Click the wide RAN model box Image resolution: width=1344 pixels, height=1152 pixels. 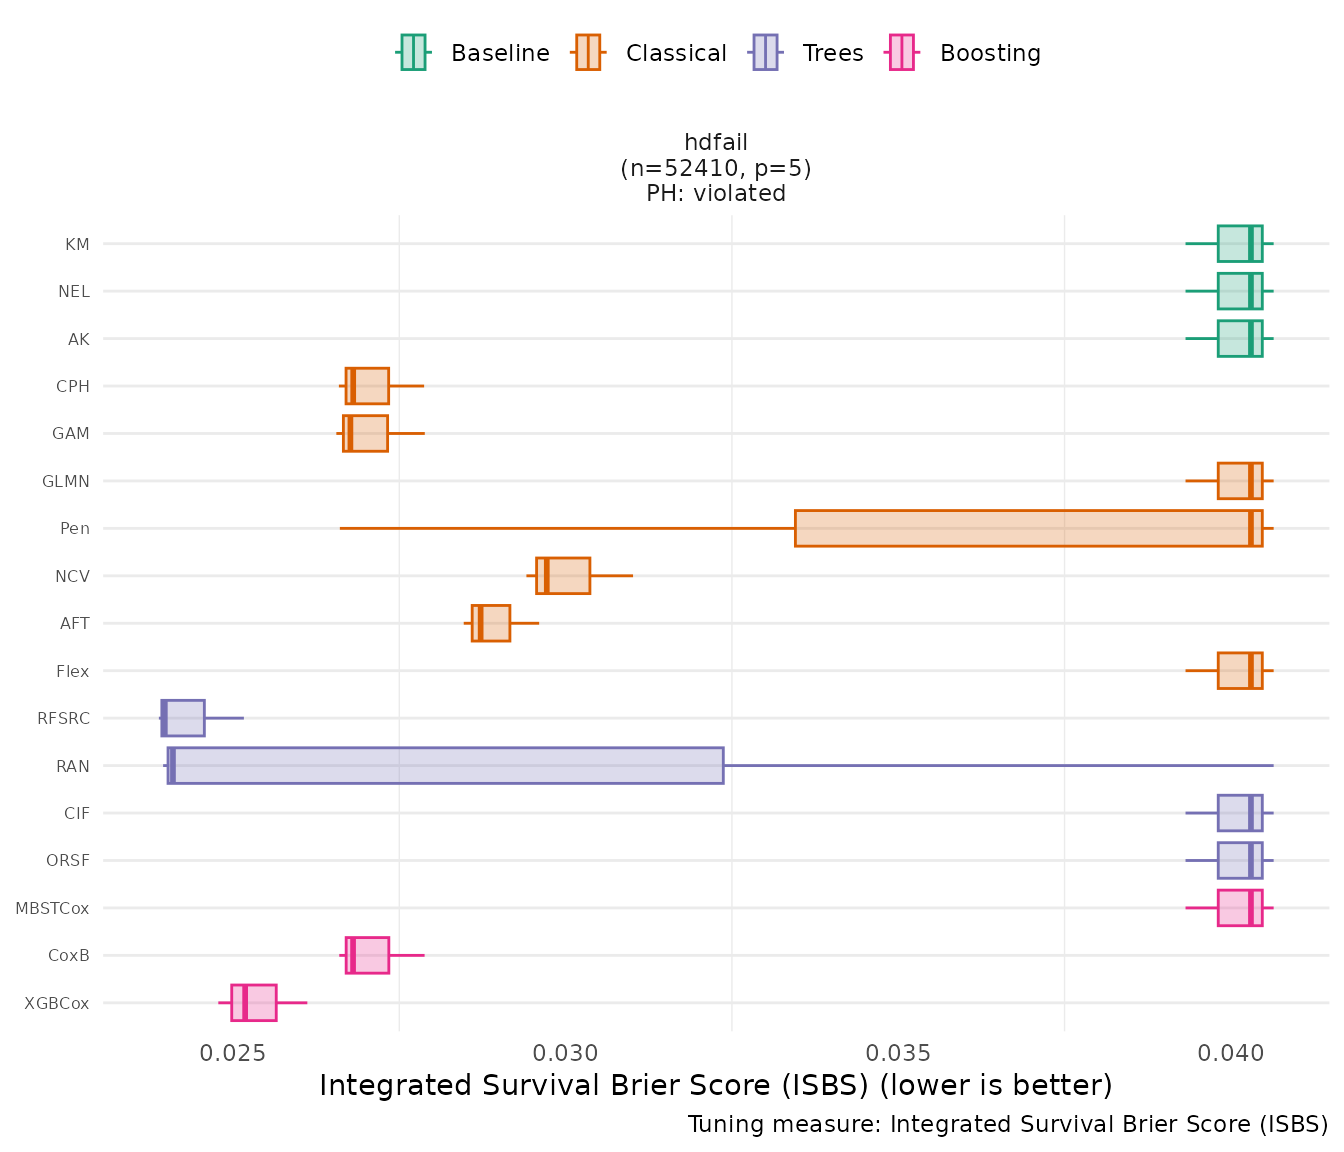[x=445, y=766]
